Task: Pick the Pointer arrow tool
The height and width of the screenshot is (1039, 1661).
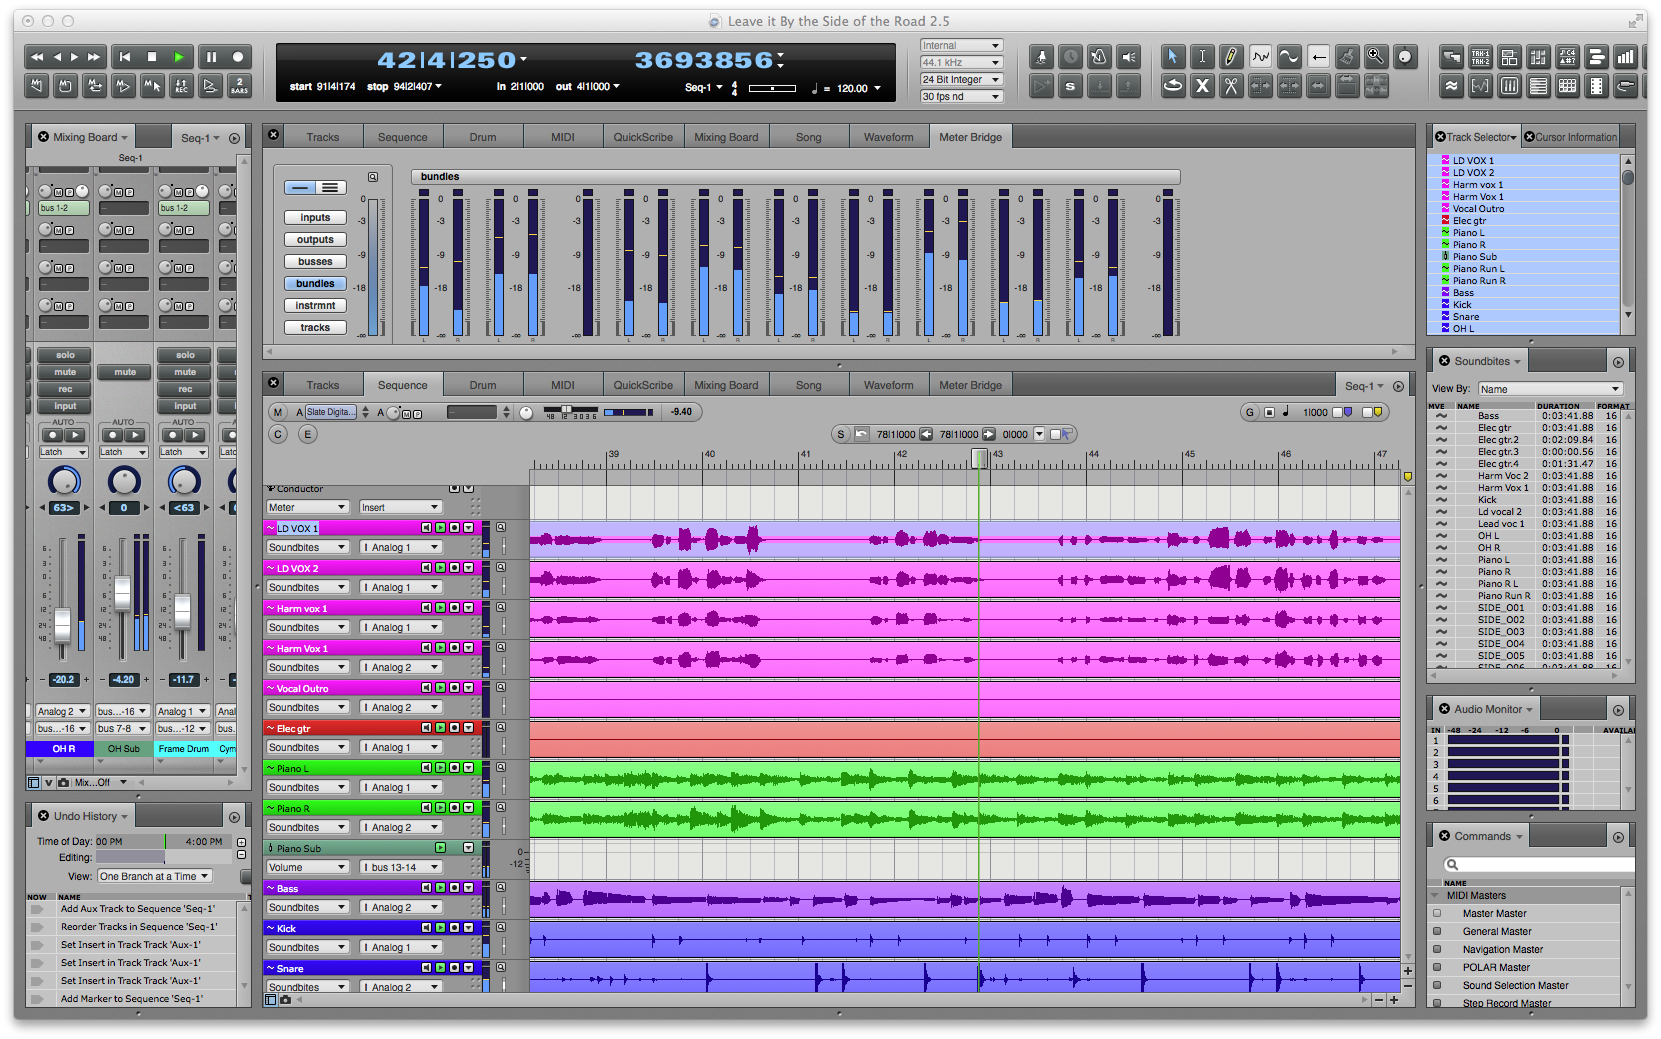Action: (x=1173, y=57)
